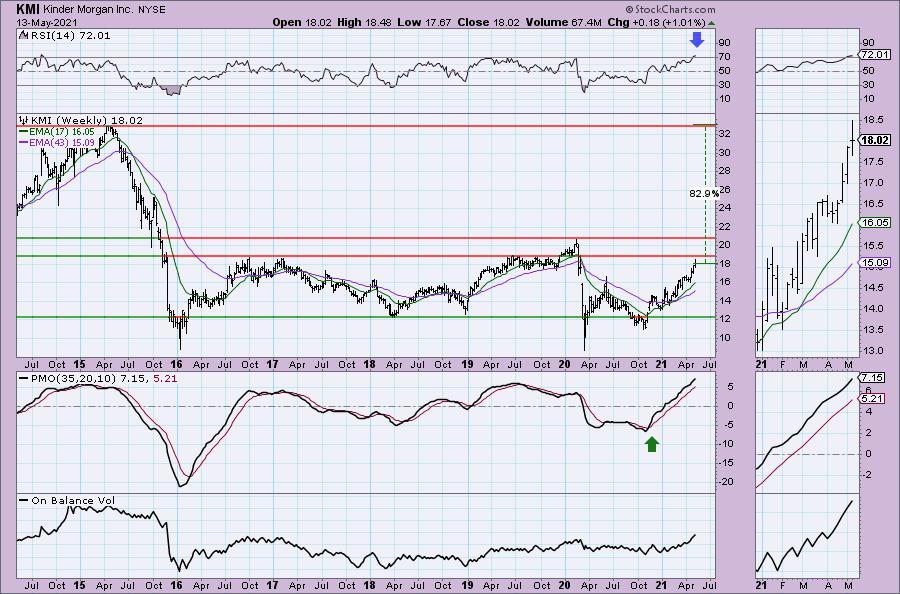Click the black line swatch before PMO(35,20,10)

click(24, 379)
